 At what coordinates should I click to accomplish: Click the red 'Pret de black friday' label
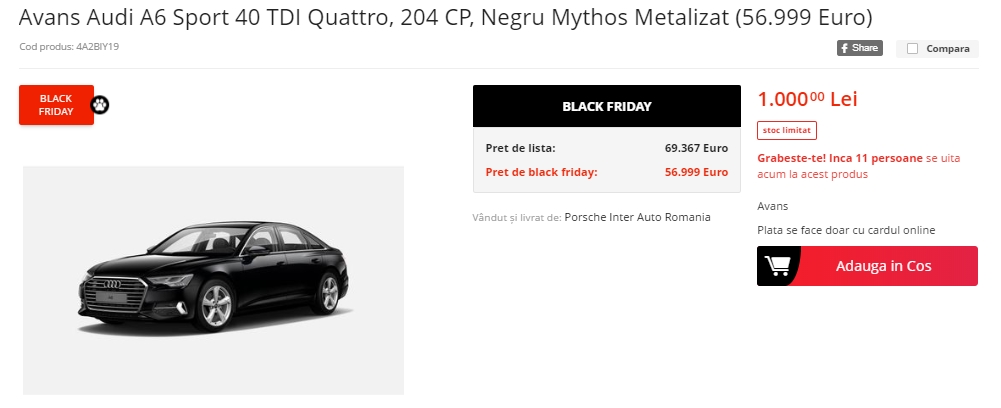coord(541,172)
